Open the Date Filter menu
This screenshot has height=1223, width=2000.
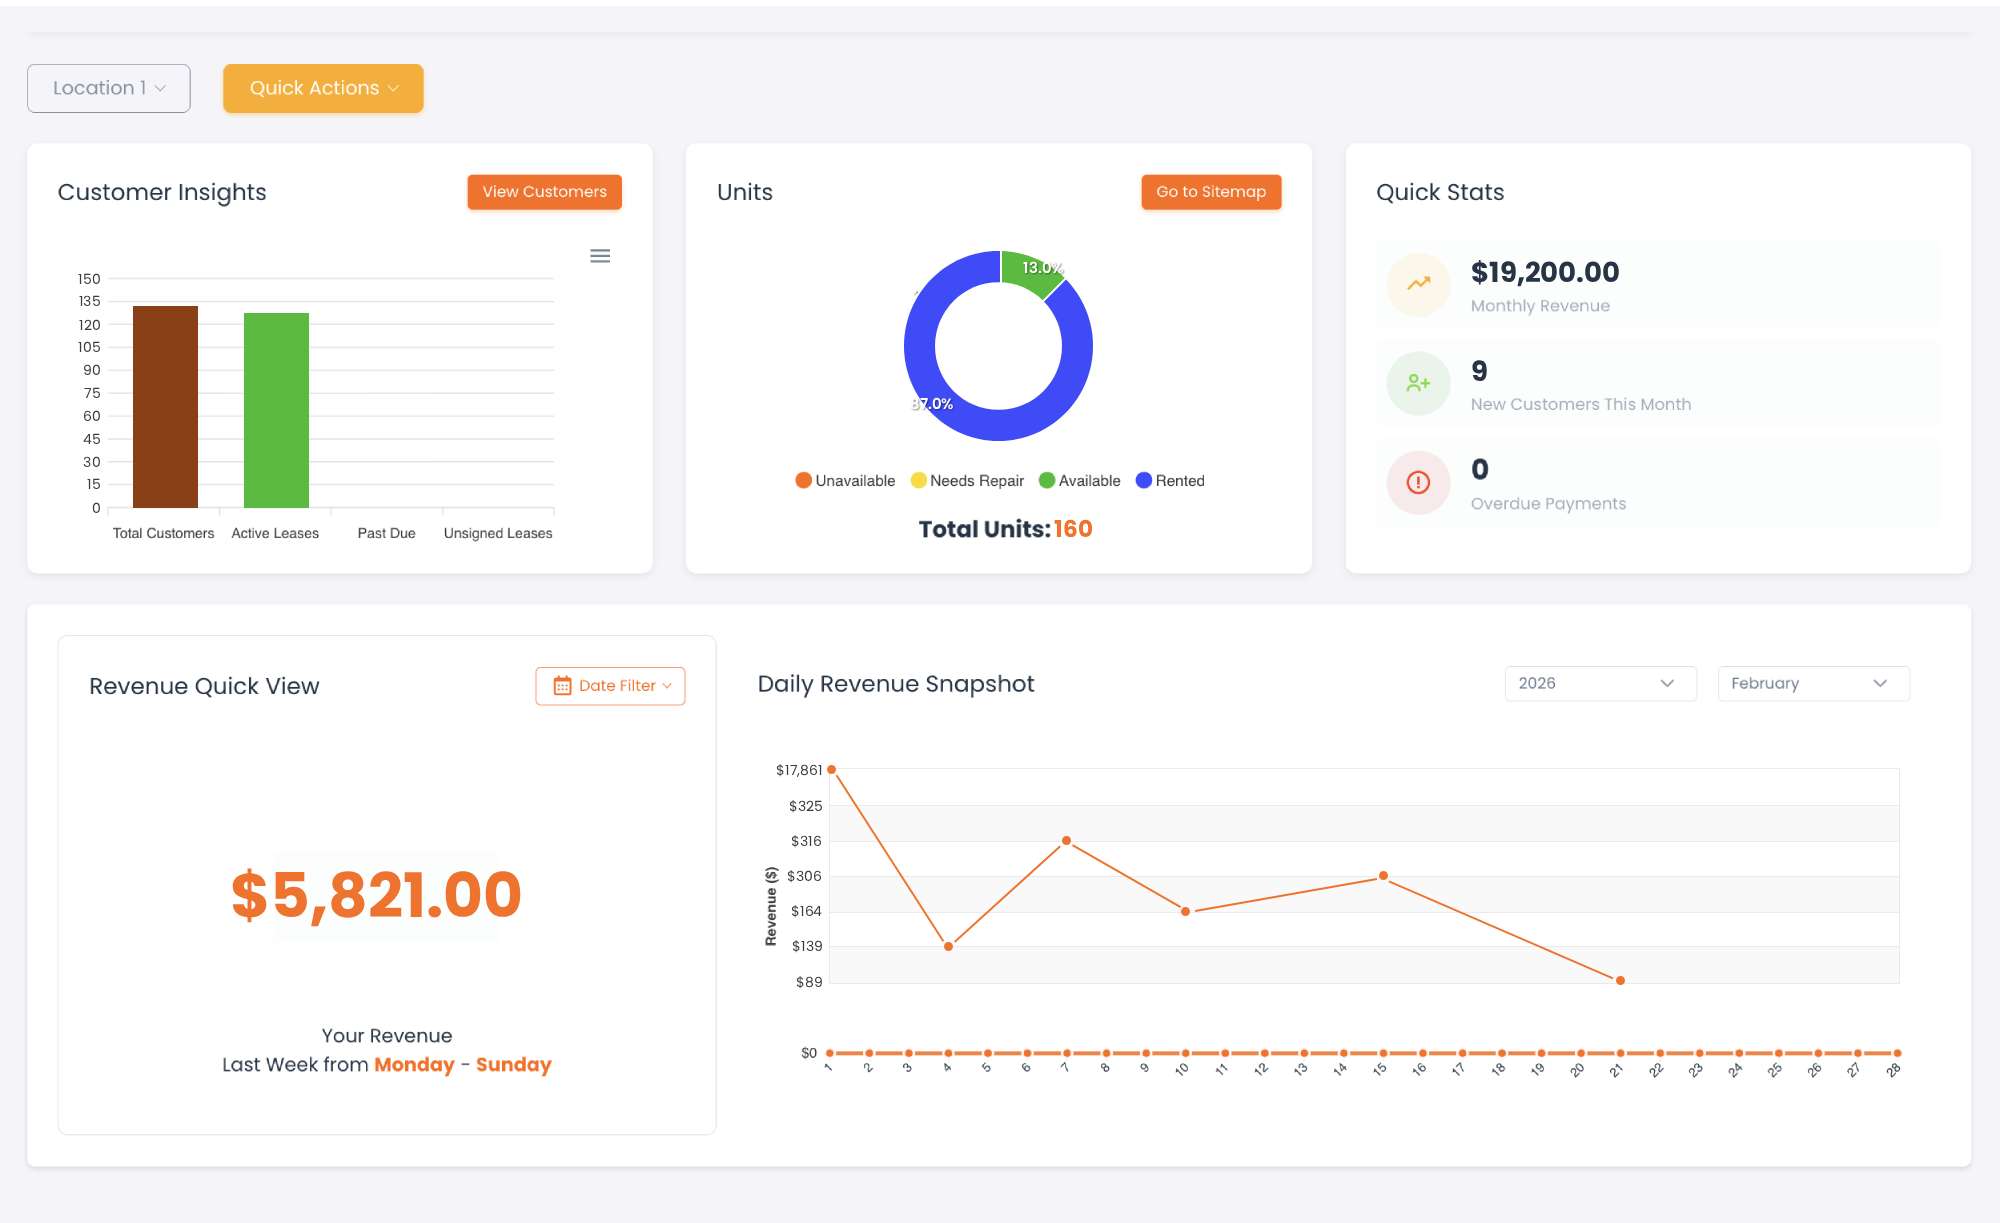coord(610,686)
